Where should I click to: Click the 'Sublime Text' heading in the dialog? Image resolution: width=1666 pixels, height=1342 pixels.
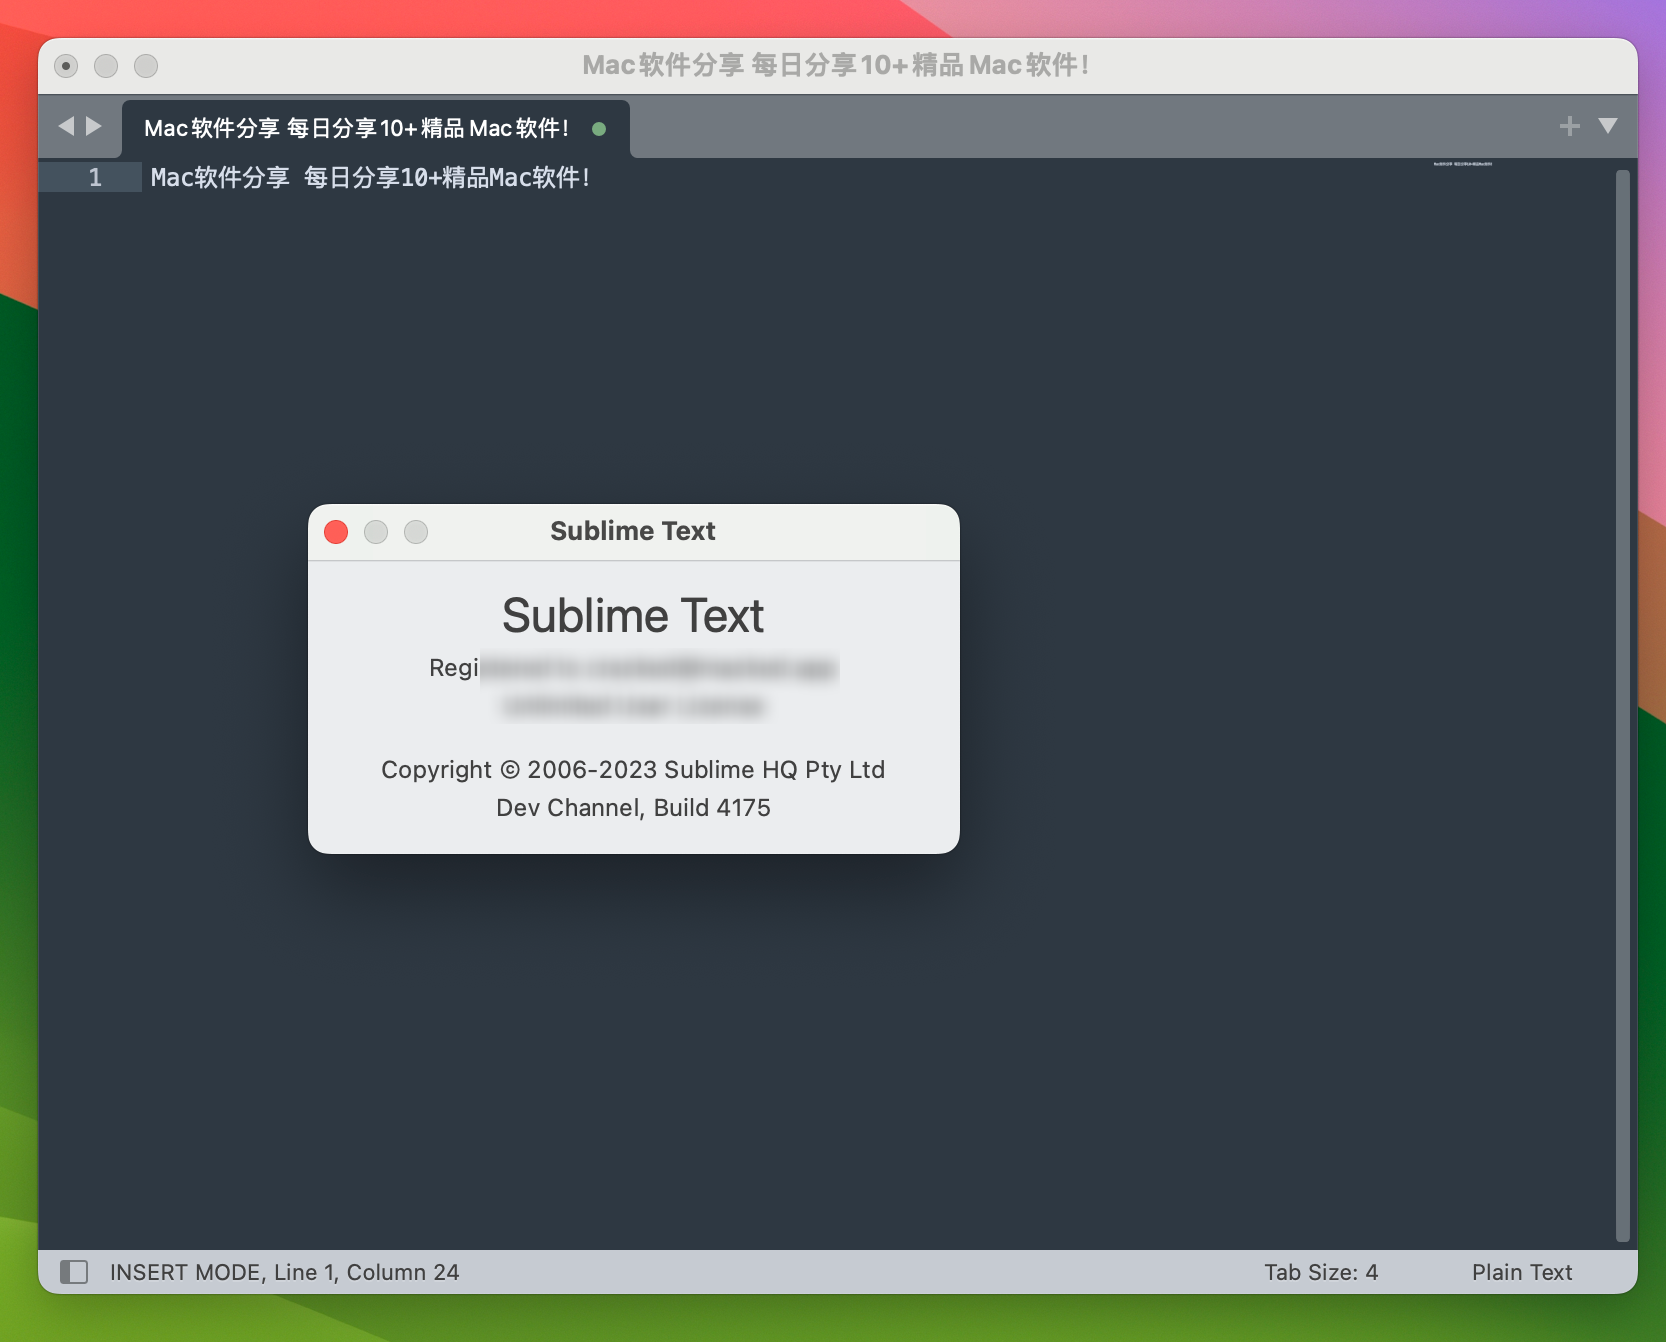pos(632,615)
